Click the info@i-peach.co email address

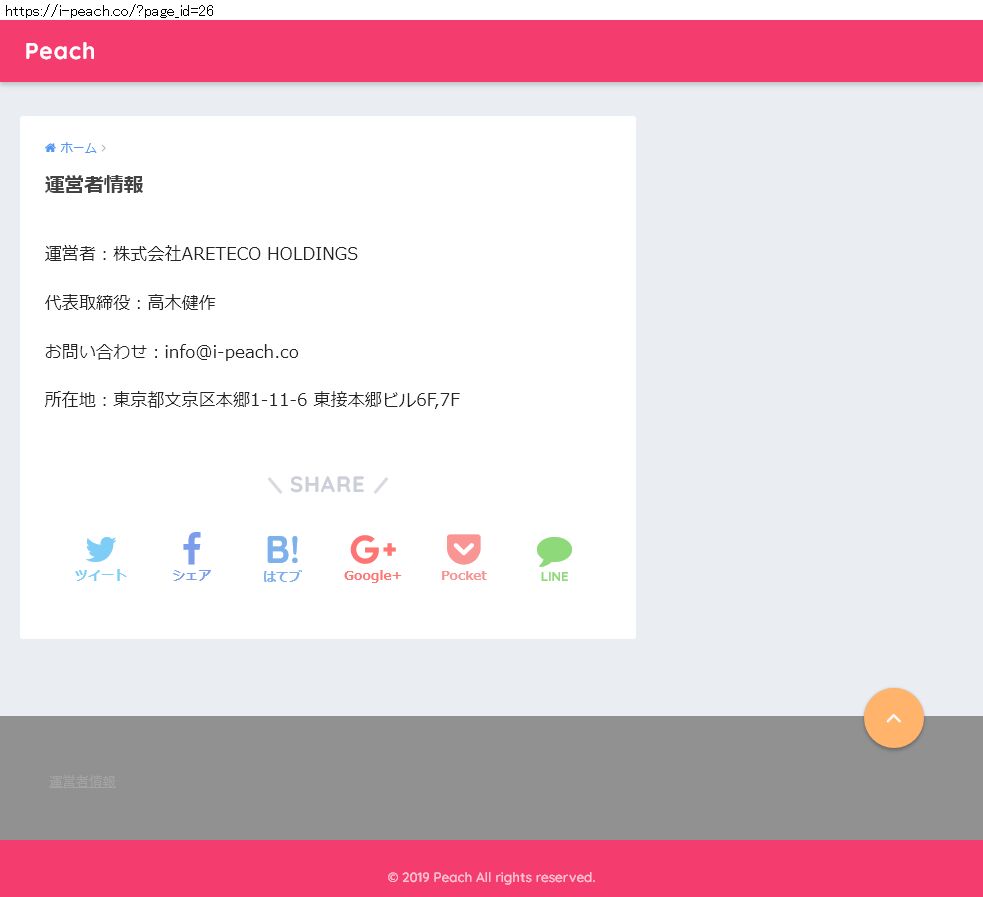click(x=231, y=352)
